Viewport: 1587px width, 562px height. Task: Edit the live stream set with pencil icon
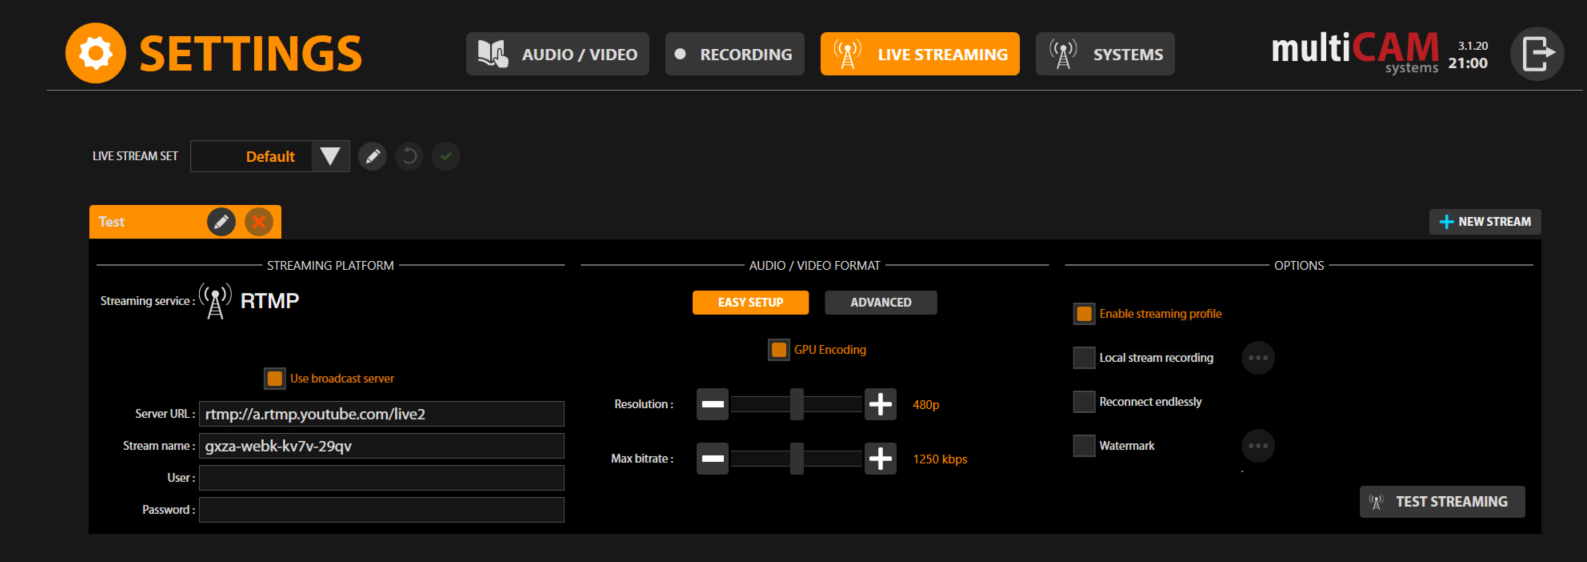(x=372, y=156)
